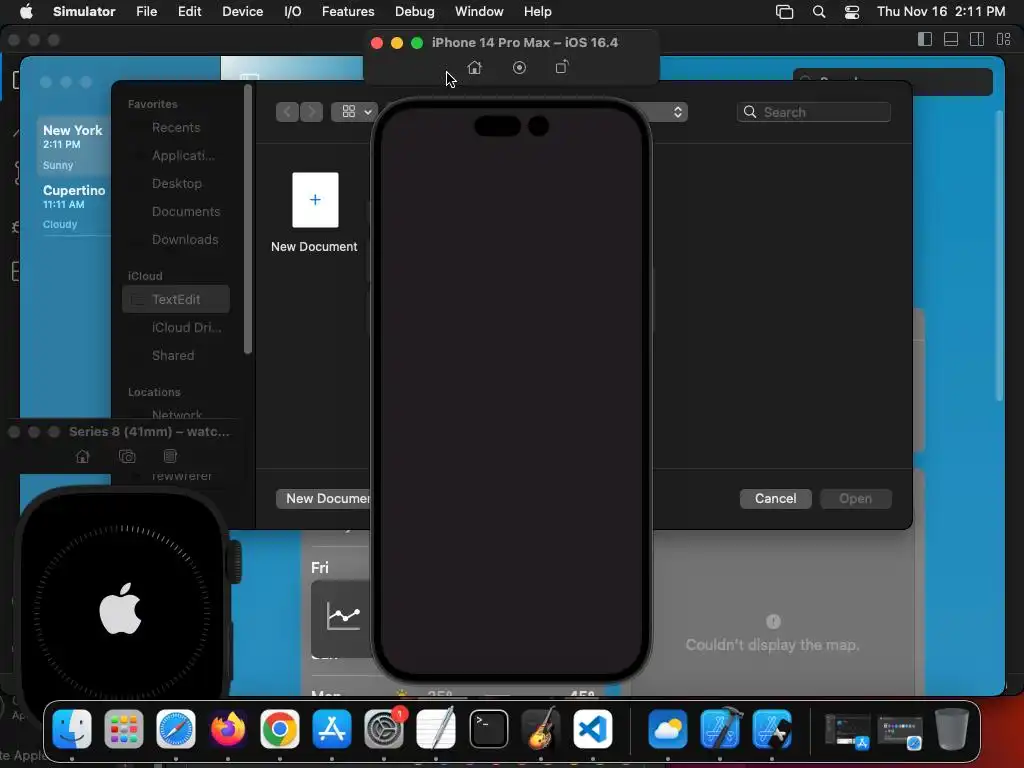Click the date and time in menu bar
Viewport: 1024px width, 768px height.
click(x=941, y=11)
